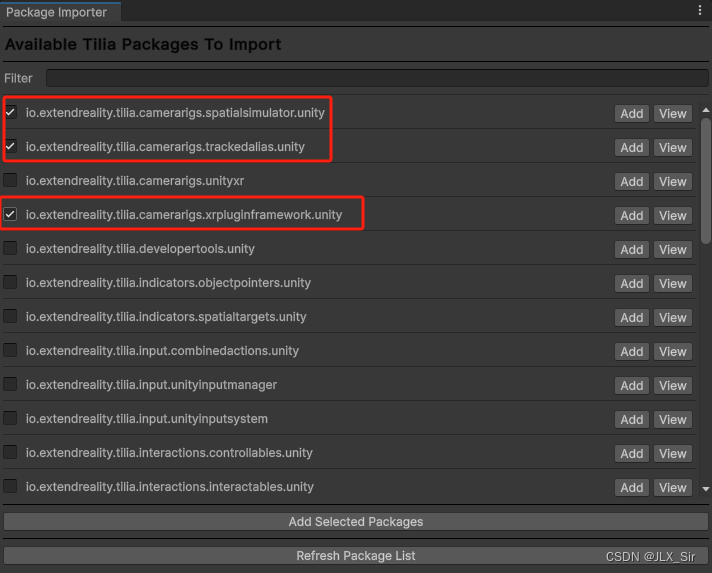
Task: Switch to the Package Importer tab
Action: (60, 12)
